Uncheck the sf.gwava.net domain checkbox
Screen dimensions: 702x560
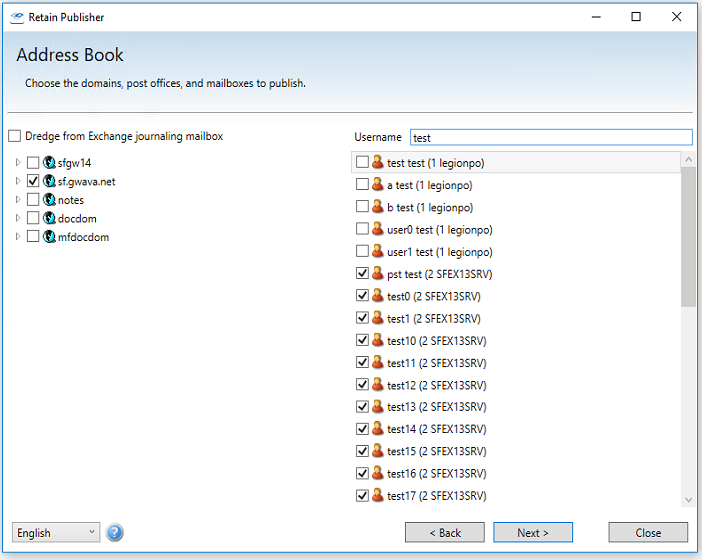click(x=33, y=181)
